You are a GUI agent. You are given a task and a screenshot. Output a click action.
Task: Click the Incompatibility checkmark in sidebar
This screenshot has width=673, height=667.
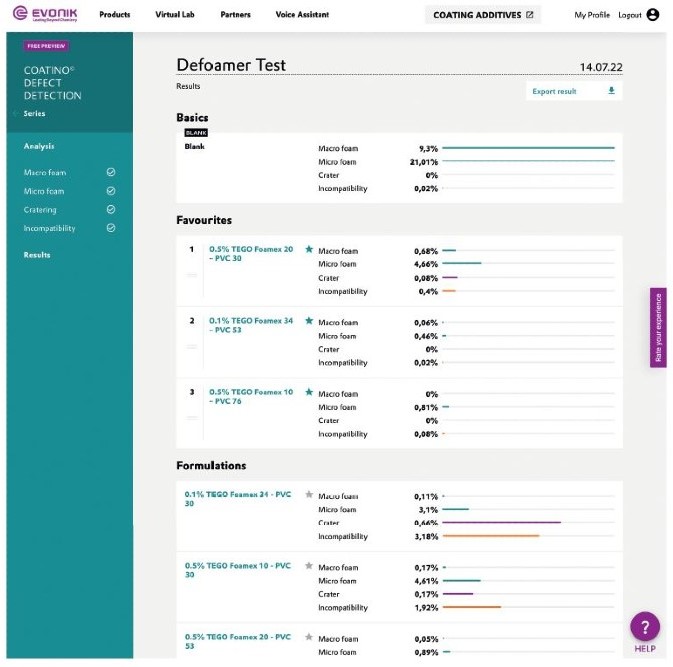coord(111,228)
